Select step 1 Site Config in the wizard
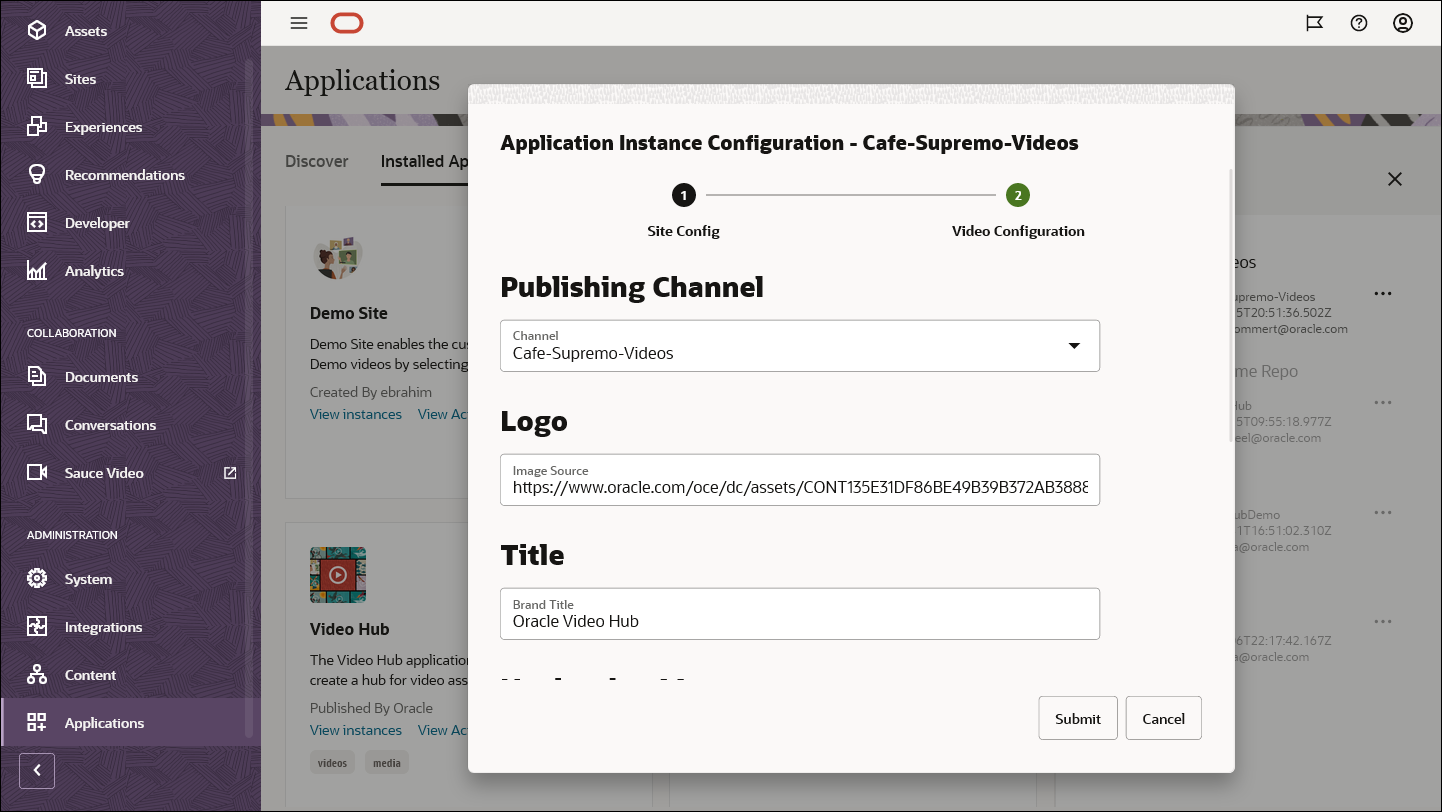 [x=683, y=195]
